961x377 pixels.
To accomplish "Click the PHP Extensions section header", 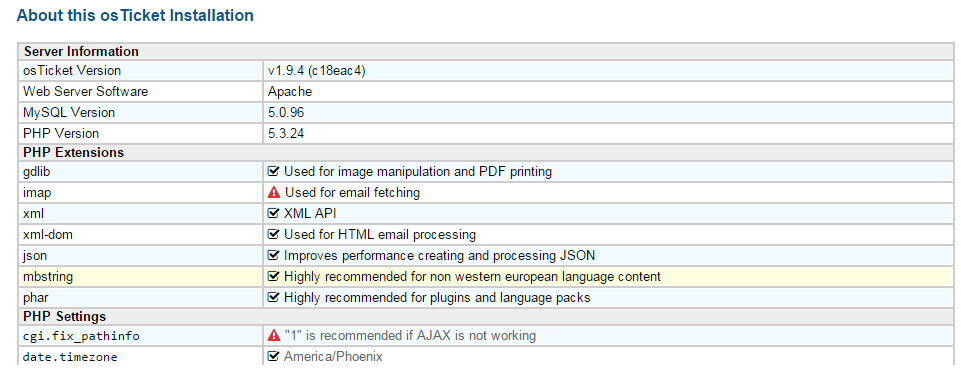I will point(74,152).
